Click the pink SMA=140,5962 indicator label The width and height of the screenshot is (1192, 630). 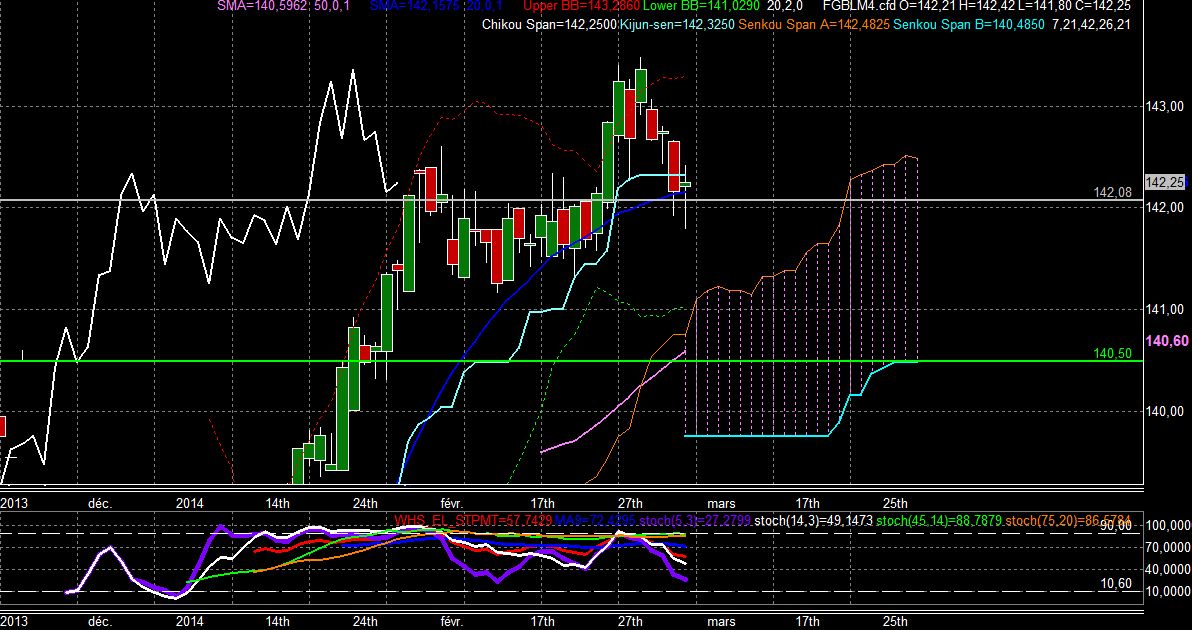point(264,6)
